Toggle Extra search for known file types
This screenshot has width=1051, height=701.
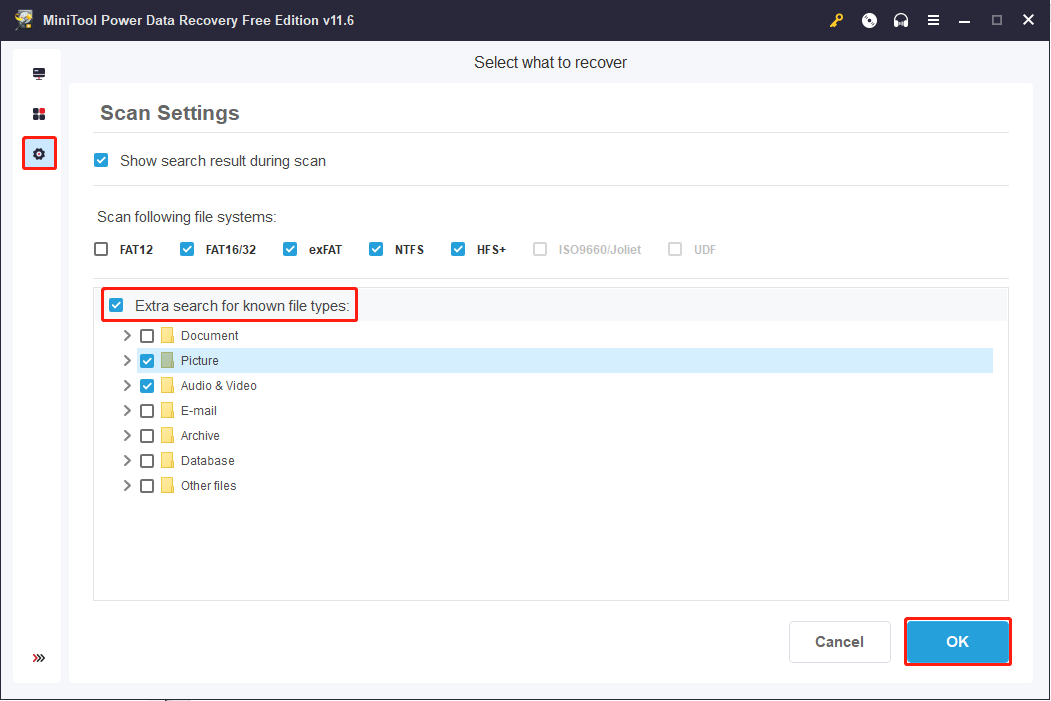tap(117, 306)
